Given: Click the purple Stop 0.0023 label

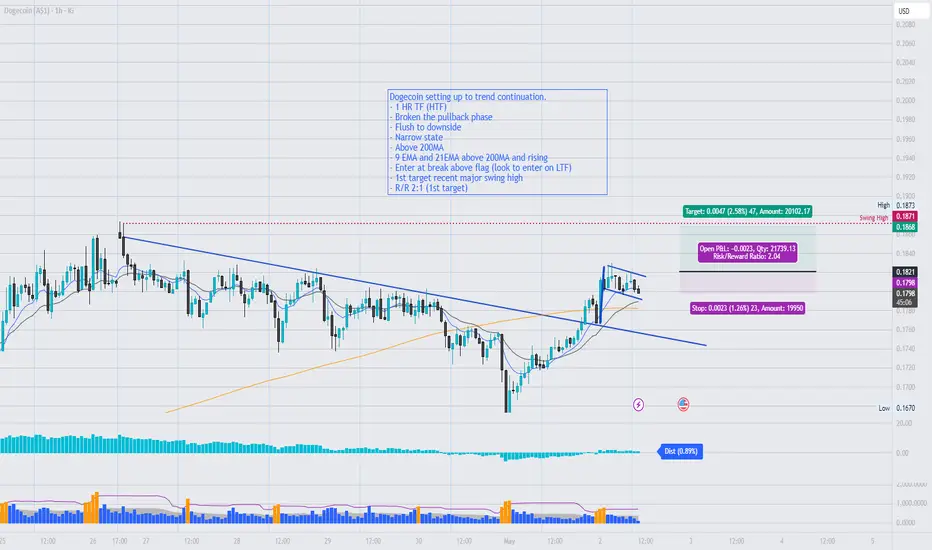Looking at the screenshot, I should pos(747,308).
